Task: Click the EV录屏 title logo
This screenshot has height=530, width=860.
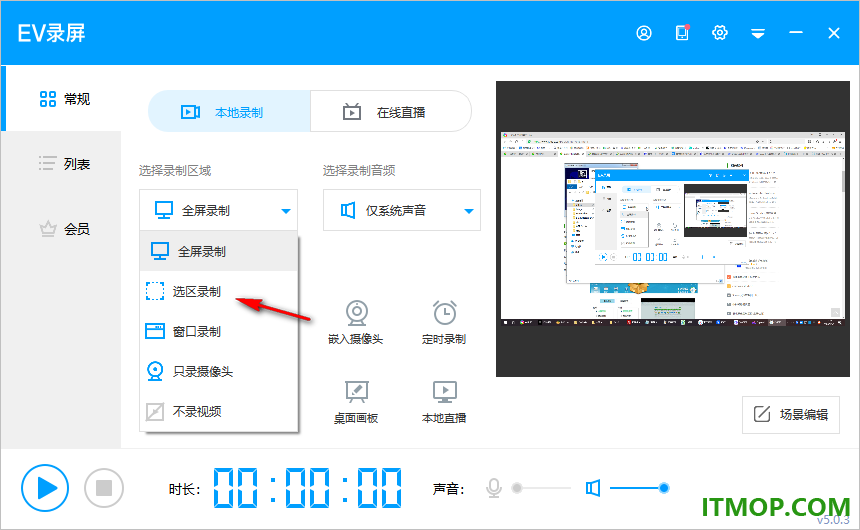Action: pos(52,33)
